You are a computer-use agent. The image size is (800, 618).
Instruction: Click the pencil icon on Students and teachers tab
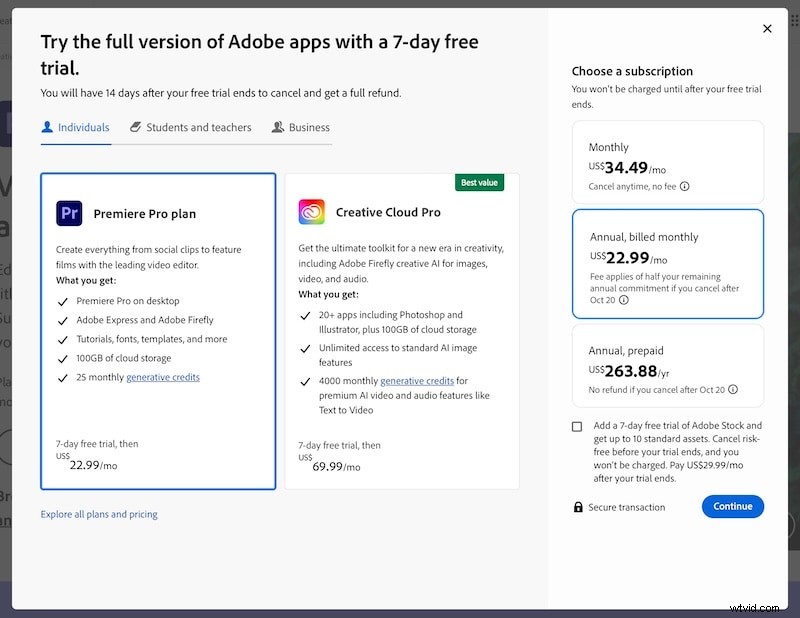click(134, 127)
